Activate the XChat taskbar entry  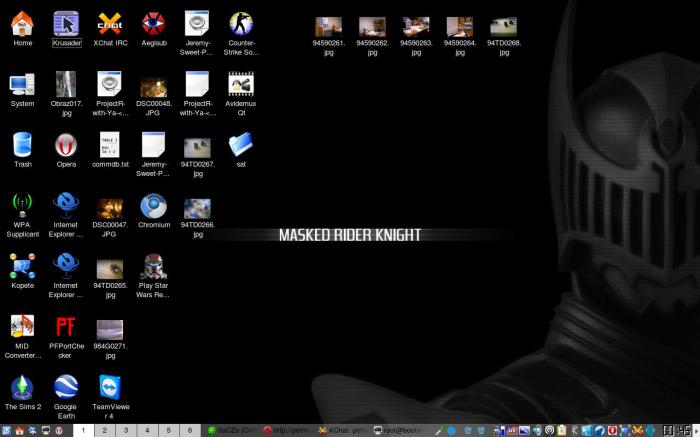tap(344, 431)
